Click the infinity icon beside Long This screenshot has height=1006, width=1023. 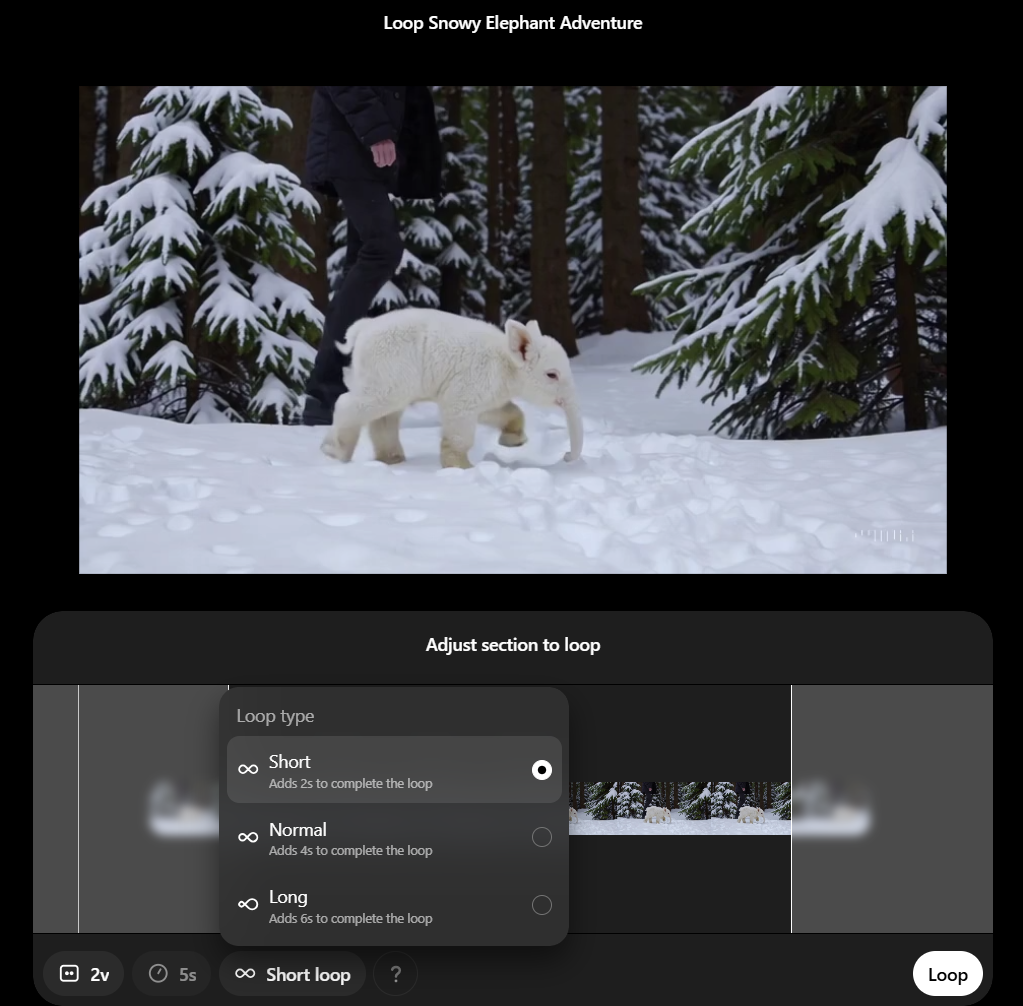[248, 904]
